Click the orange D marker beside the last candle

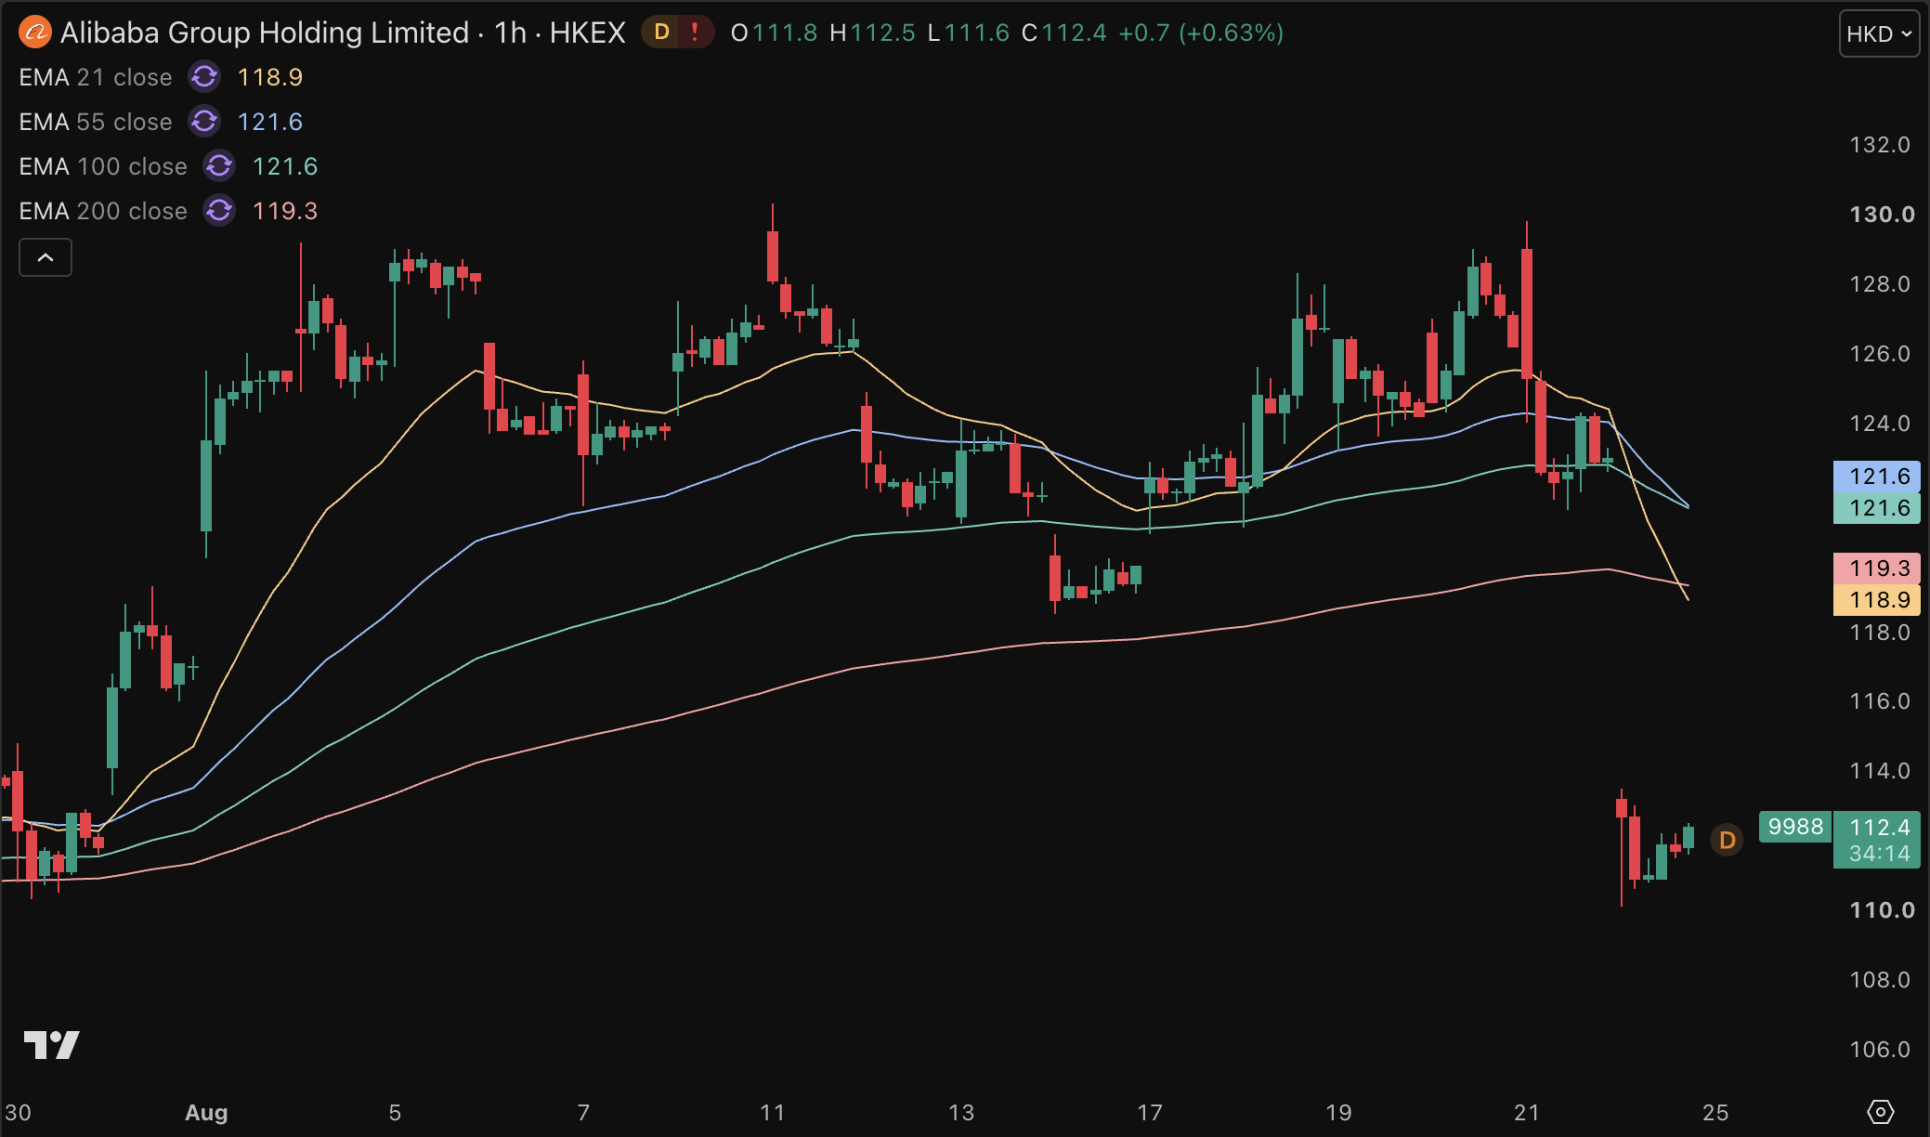pos(1727,840)
